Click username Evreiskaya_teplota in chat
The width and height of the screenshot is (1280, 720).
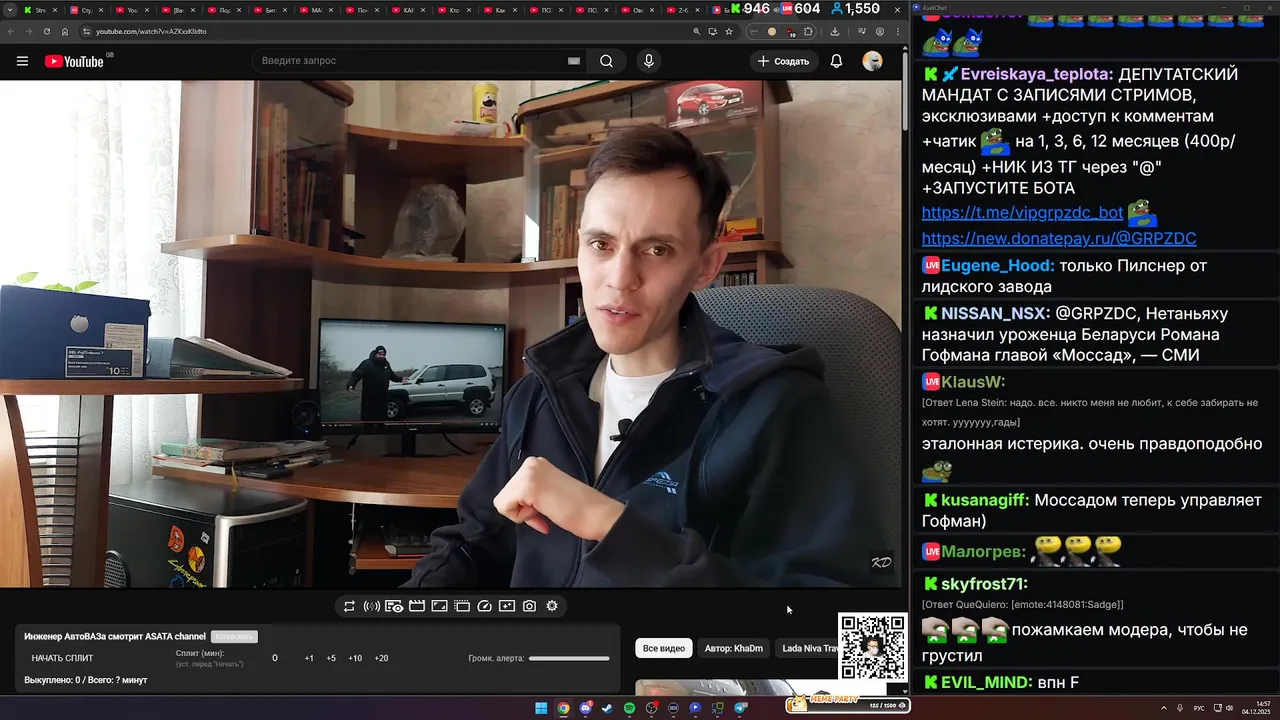point(1035,75)
